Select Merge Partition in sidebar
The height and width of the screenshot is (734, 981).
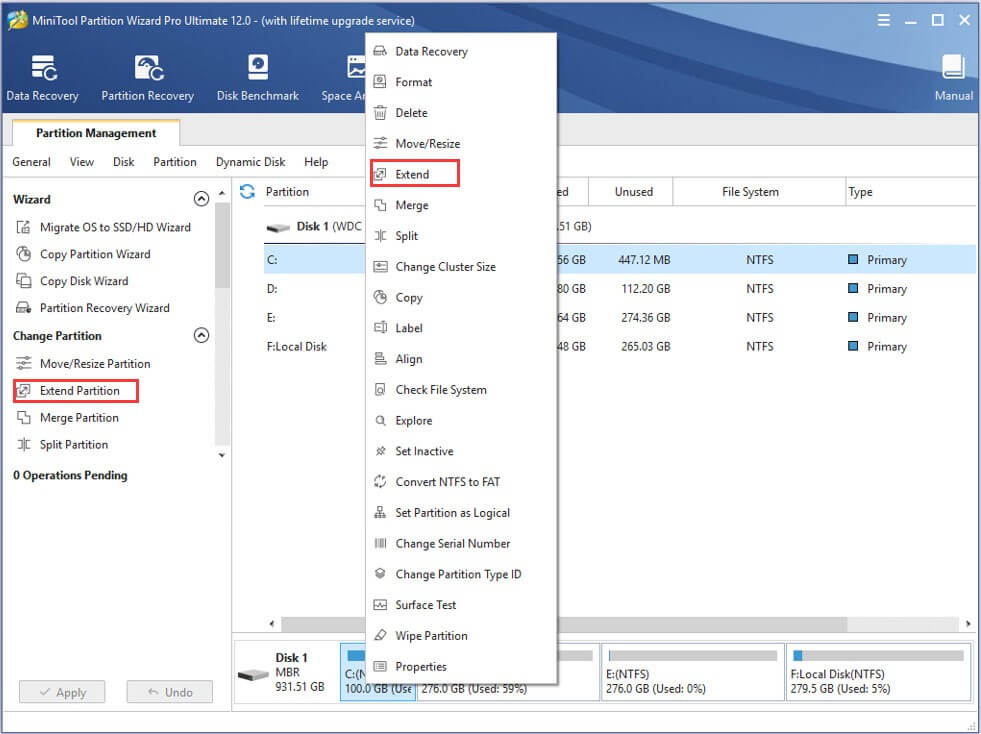tap(68, 417)
